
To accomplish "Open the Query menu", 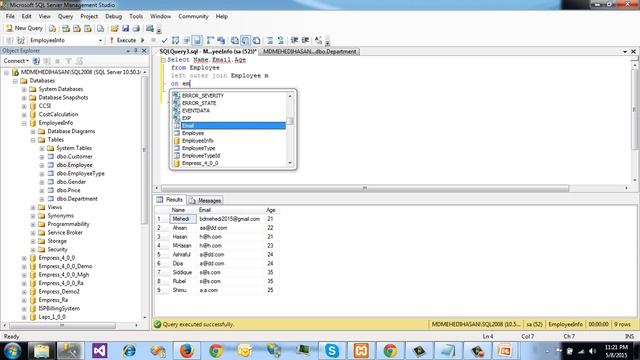I will (x=65, y=16).
